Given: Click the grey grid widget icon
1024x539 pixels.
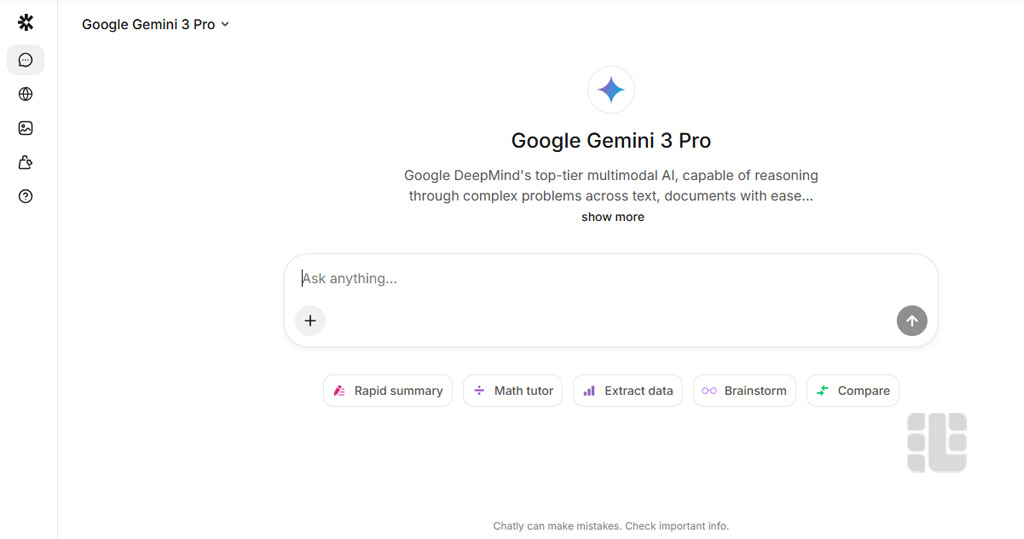Looking at the screenshot, I should 937,442.
